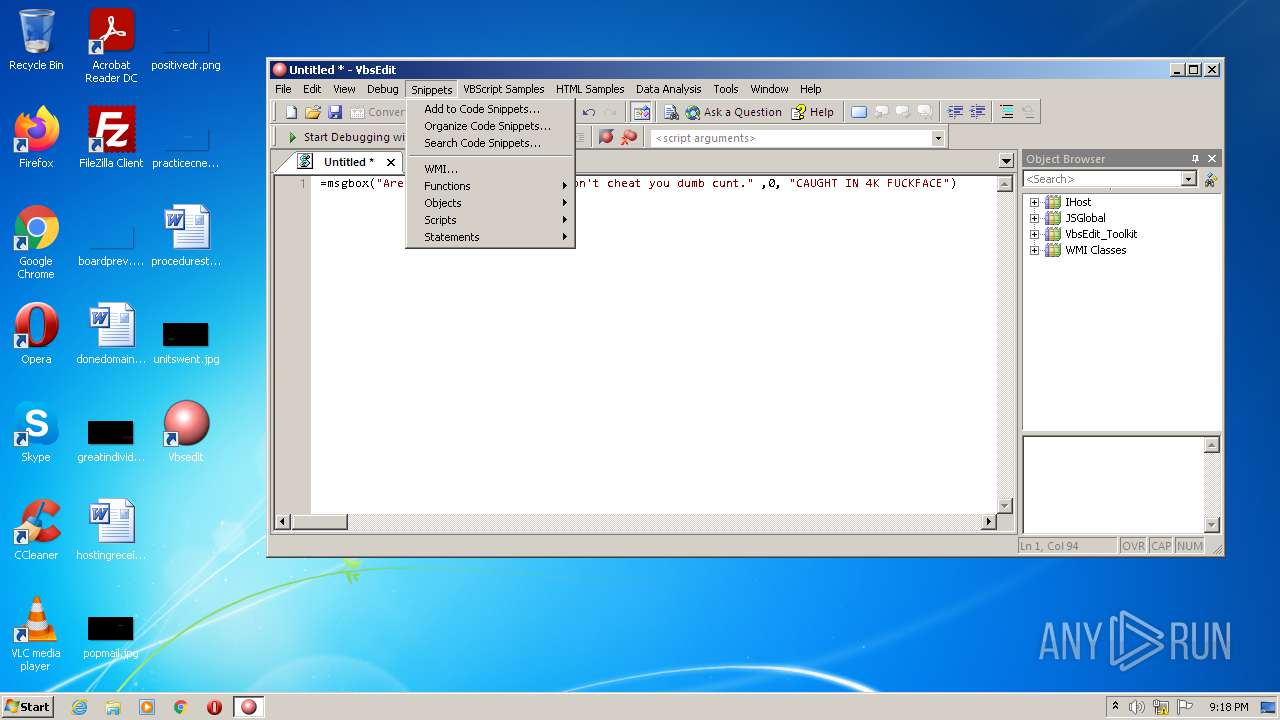Open the Object Browser search dropdown

click(1189, 179)
